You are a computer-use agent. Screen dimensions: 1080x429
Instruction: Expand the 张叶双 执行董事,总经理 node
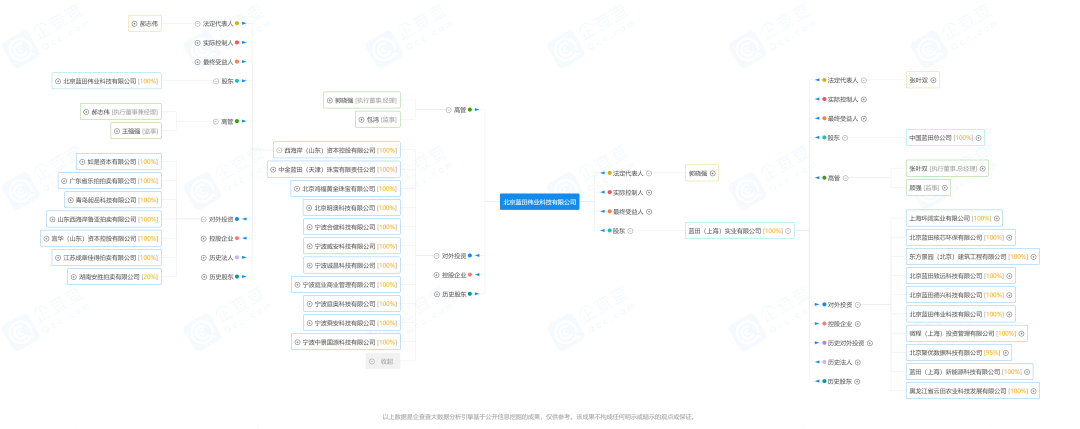pyautogui.click(x=983, y=168)
